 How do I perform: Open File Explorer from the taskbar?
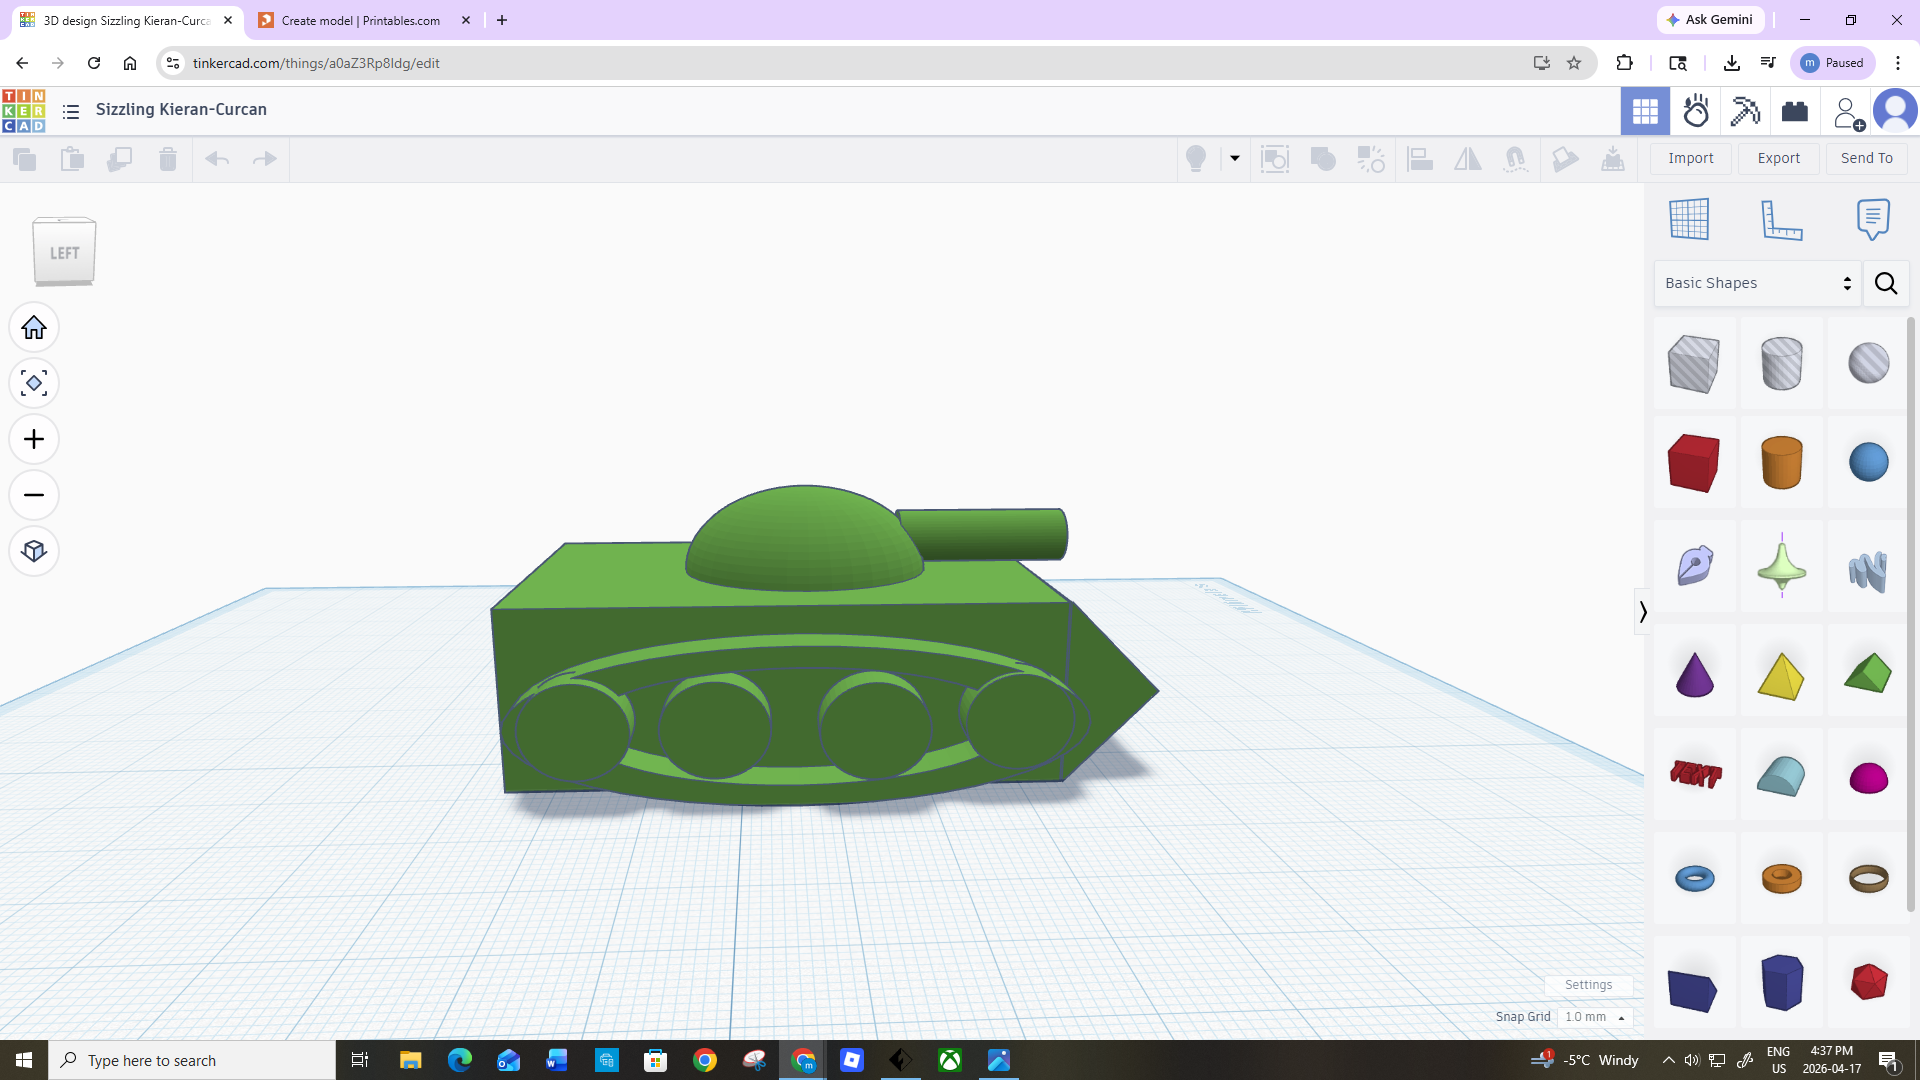410,1060
